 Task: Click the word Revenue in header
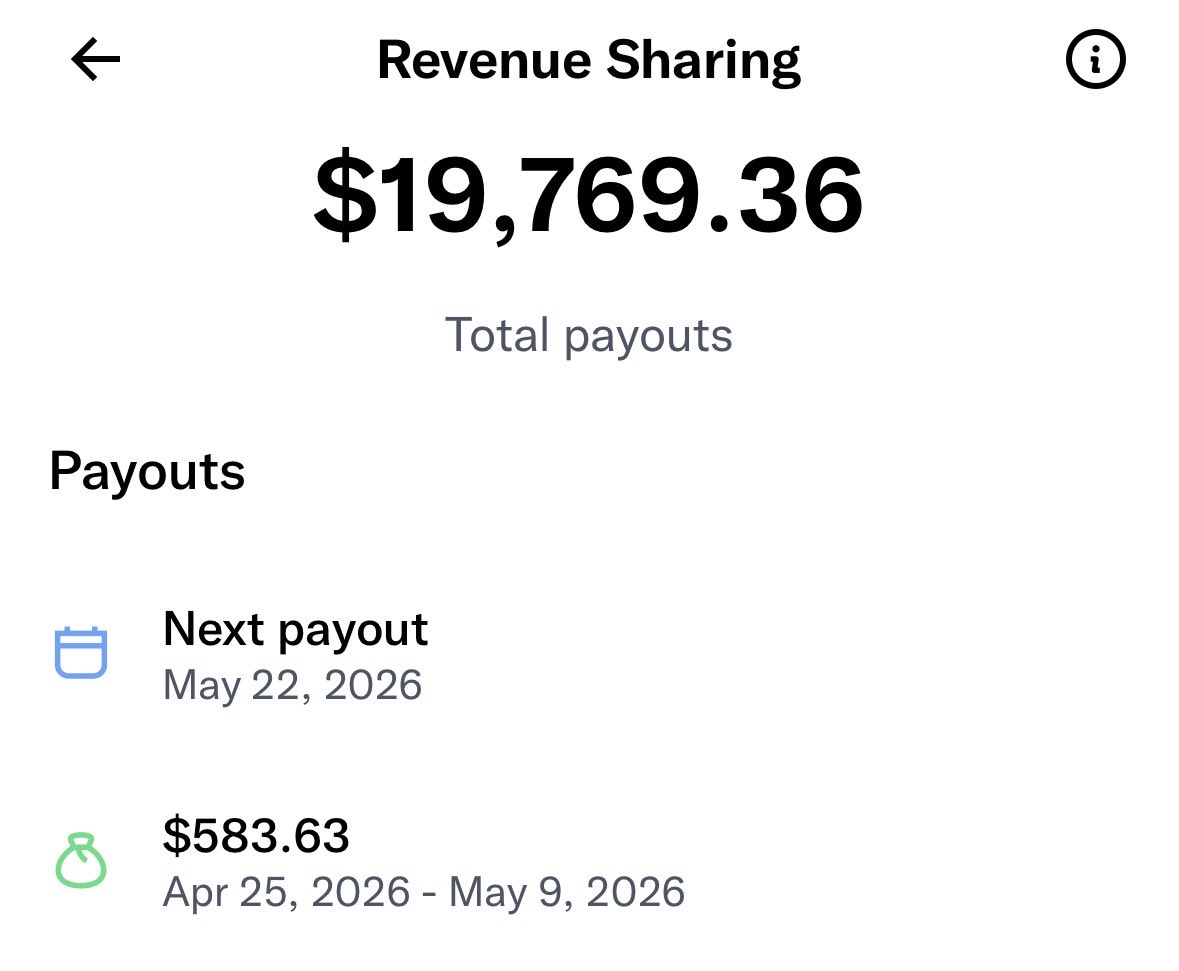tap(484, 60)
